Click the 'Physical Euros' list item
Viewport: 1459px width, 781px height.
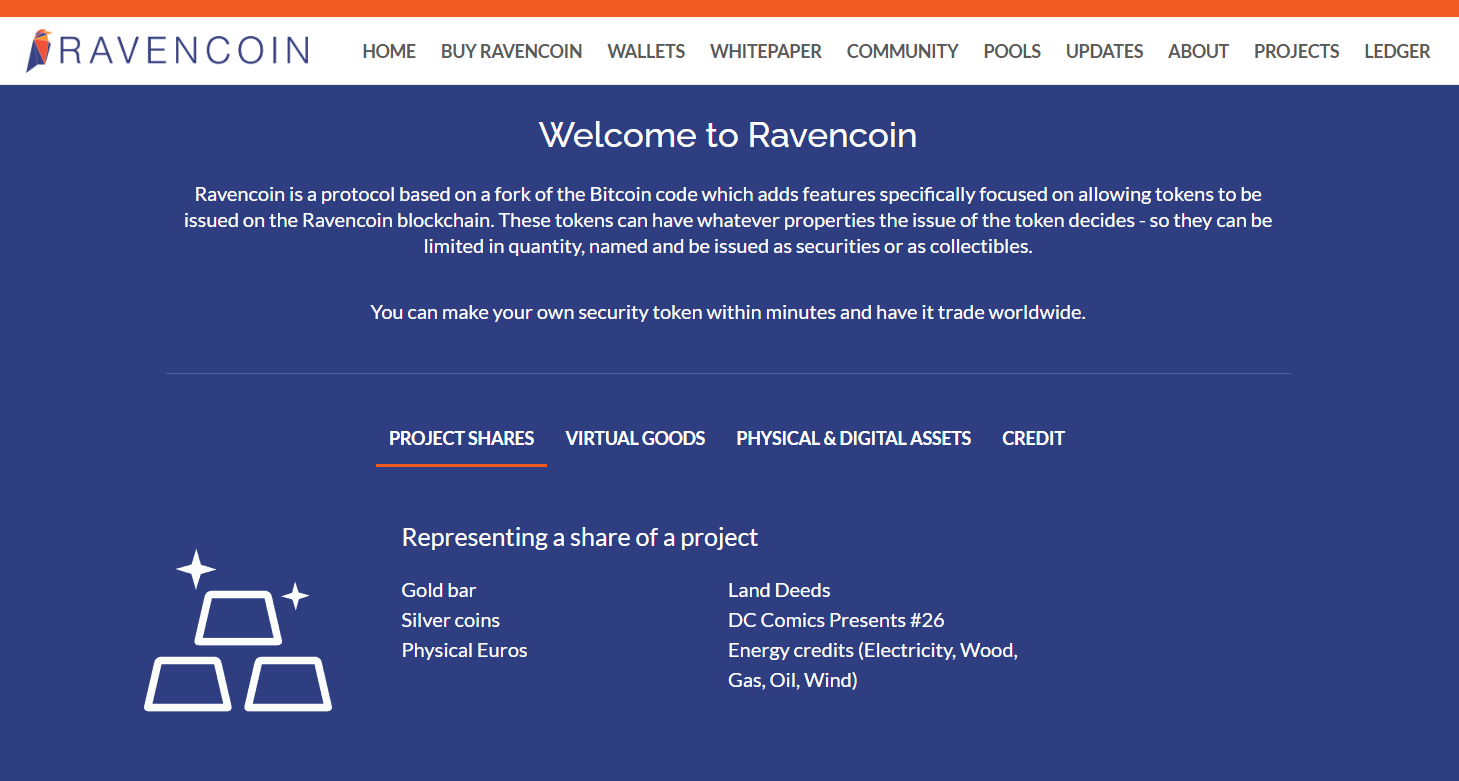tap(464, 650)
